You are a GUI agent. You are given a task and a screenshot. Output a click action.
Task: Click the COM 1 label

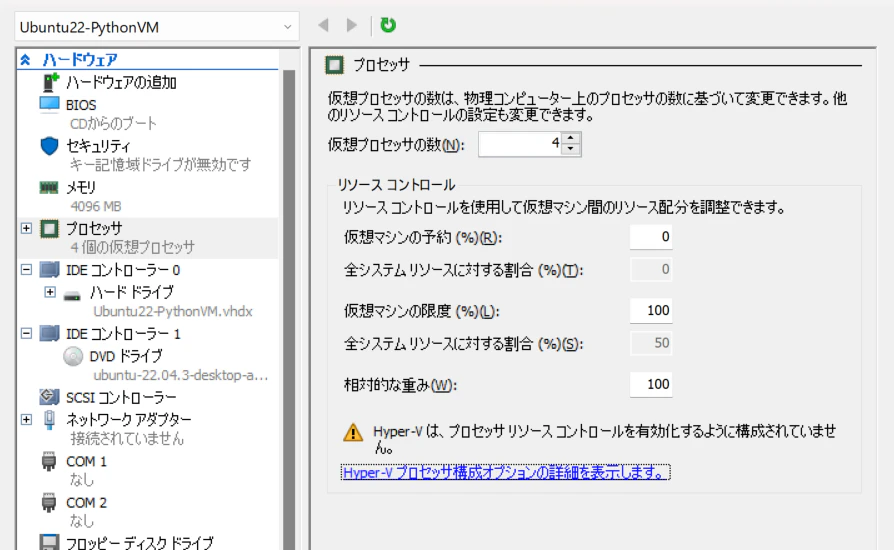pyautogui.click(x=86, y=461)
